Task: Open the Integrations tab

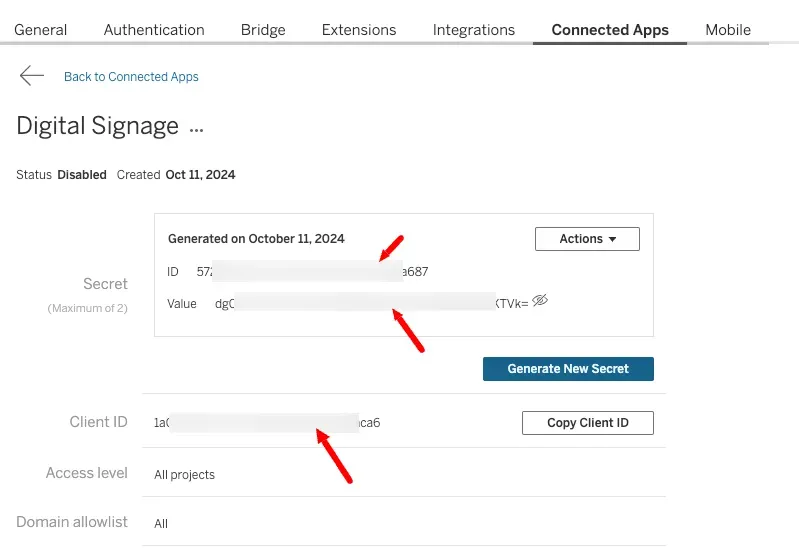Action: click(x=474, y=29)
